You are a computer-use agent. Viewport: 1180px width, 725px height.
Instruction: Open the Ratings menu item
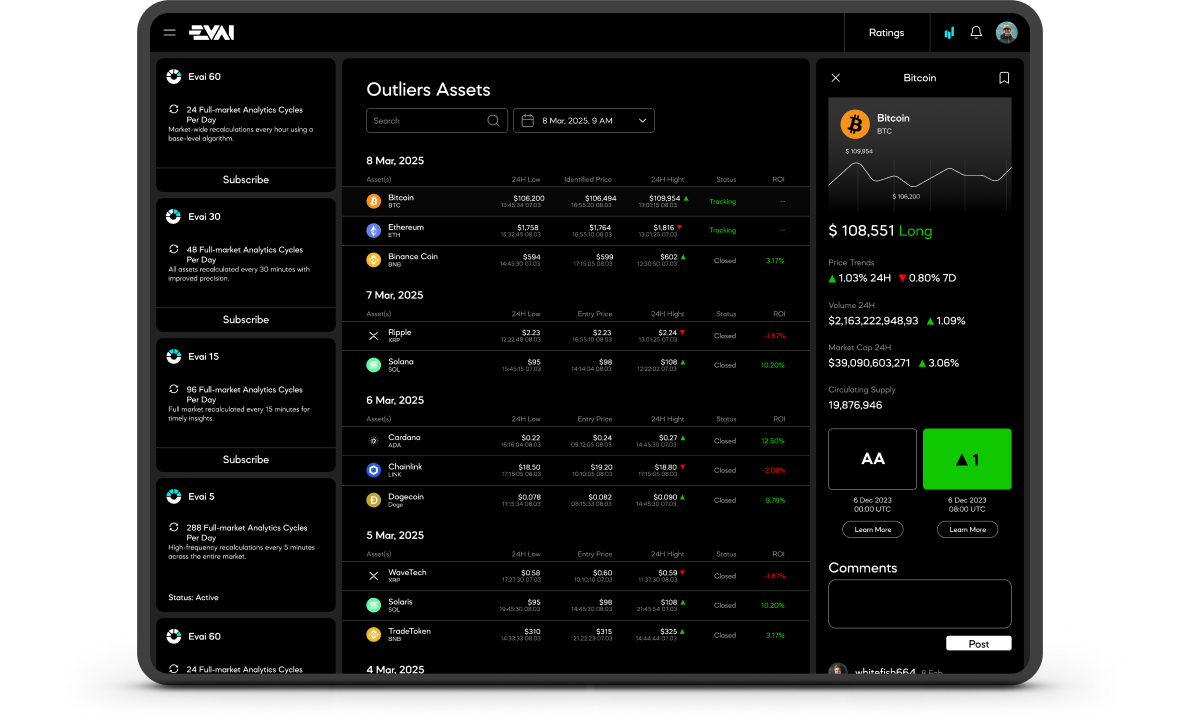pyautogui.click(x=886, y=32)
